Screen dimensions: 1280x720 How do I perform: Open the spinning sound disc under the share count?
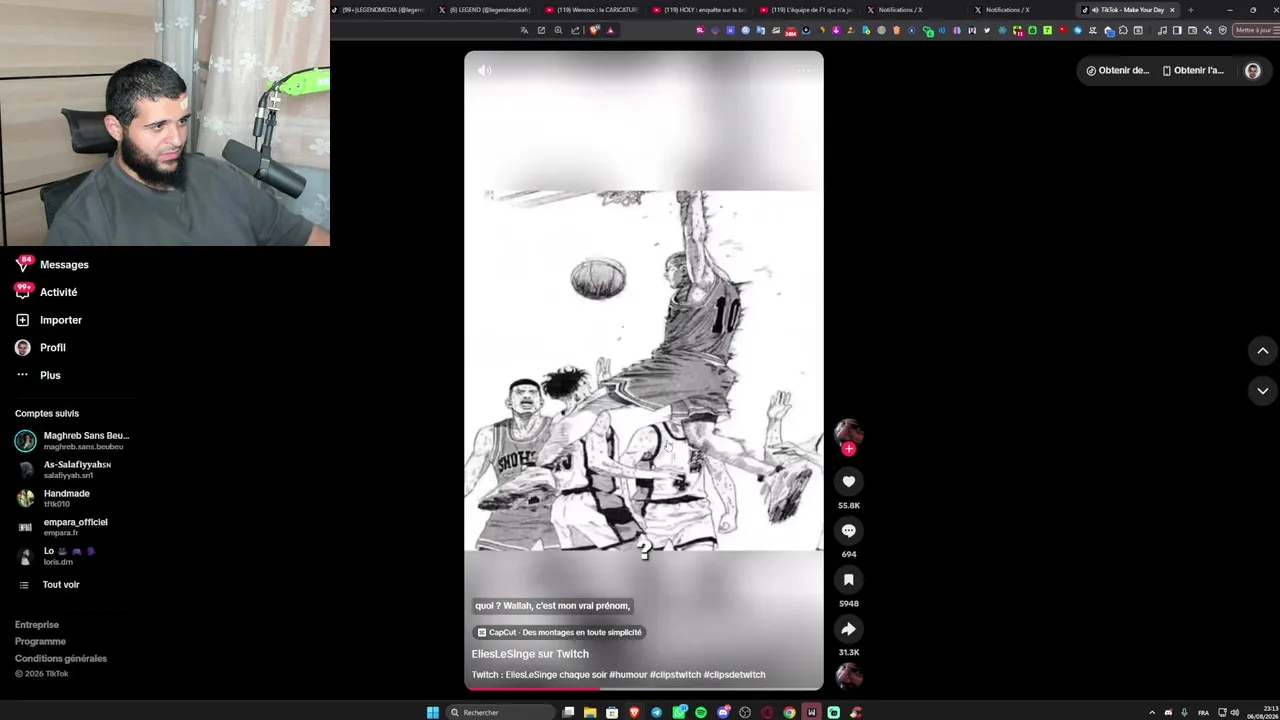(x=849, y=676)
